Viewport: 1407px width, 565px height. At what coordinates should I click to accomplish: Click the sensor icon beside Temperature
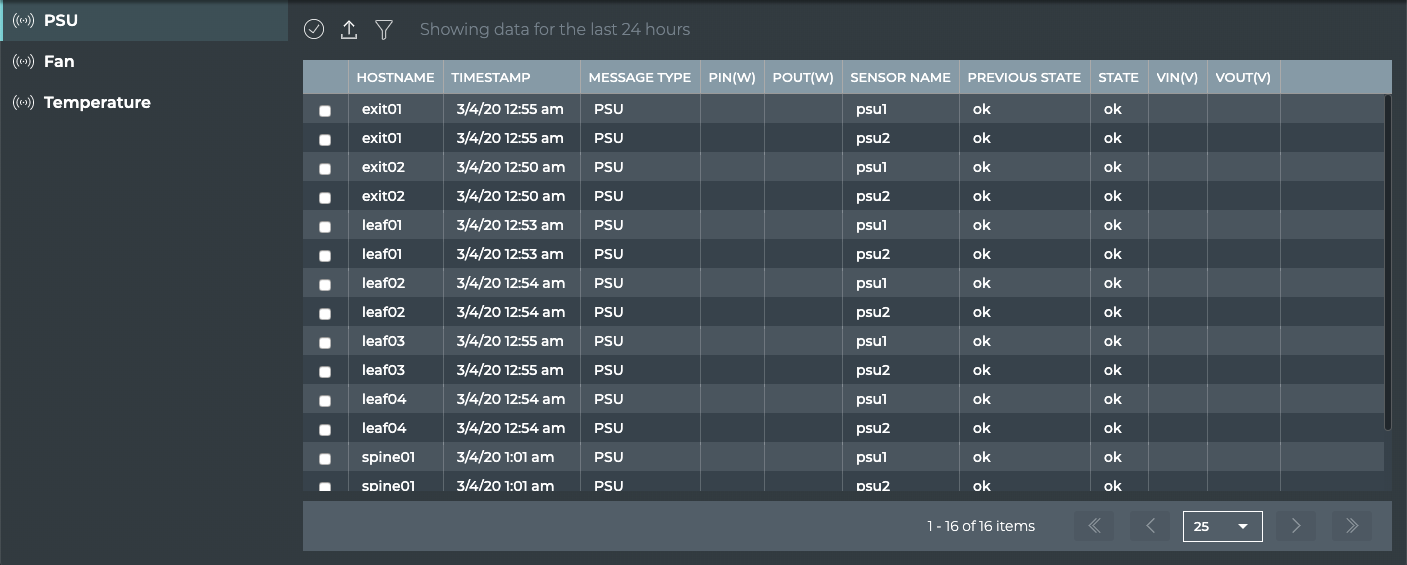pos(23,103)
